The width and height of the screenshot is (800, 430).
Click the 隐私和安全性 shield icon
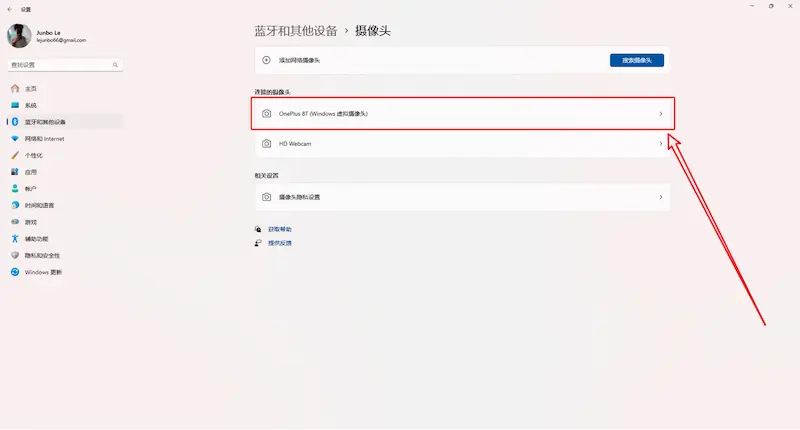[x=15, y=255]
